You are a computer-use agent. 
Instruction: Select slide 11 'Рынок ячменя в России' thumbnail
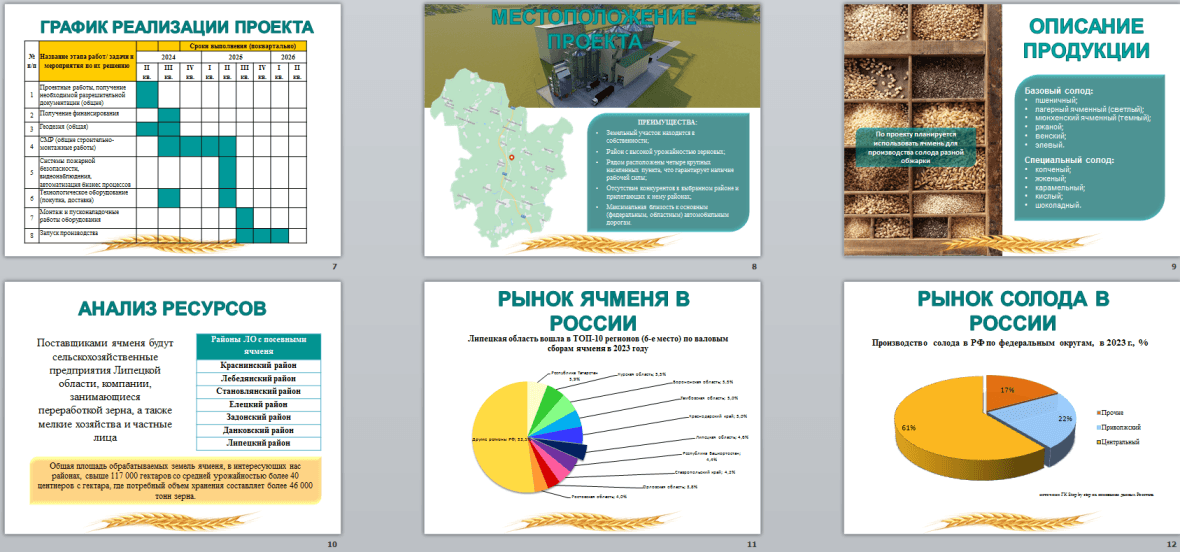coord(592,408)
